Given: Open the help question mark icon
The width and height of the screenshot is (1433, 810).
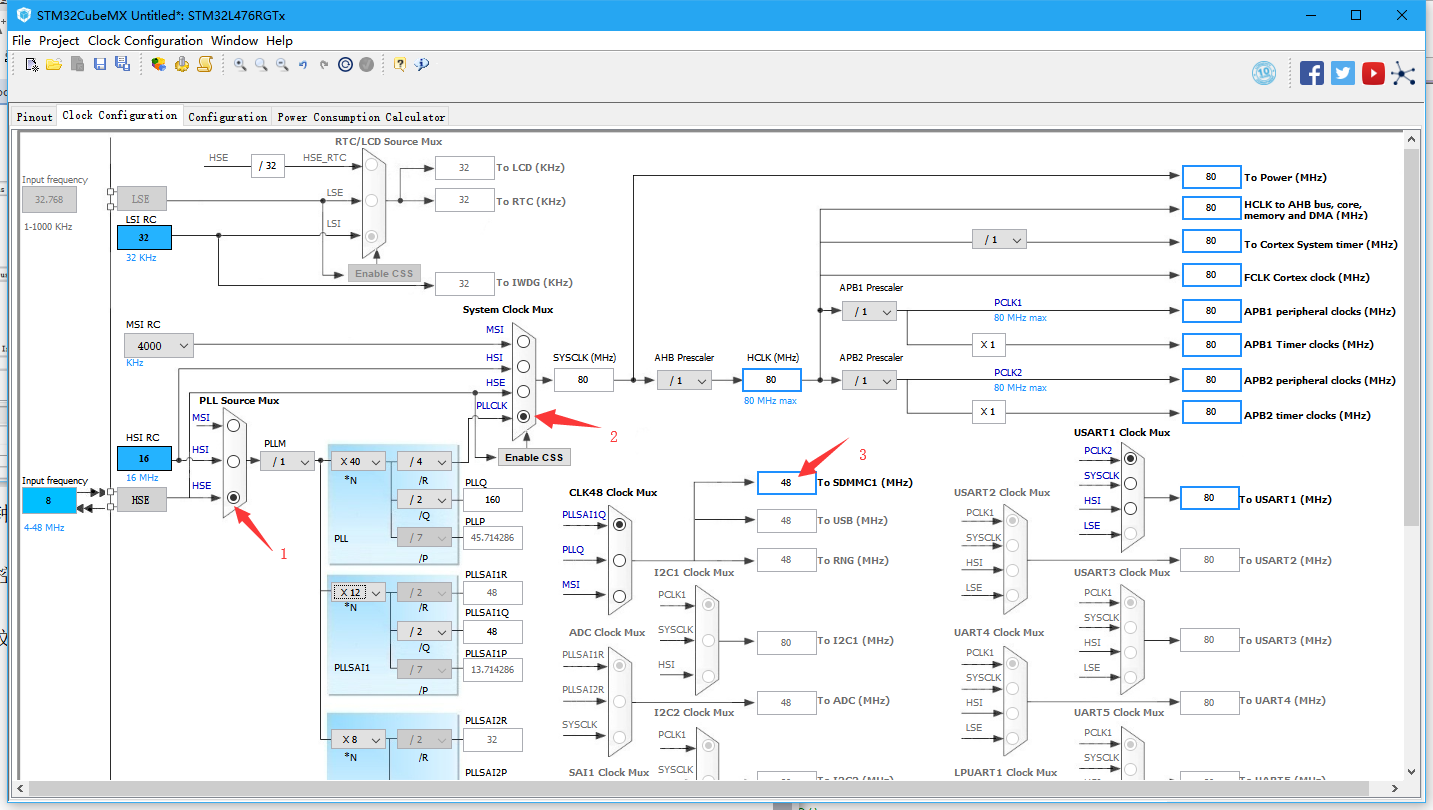Looking at the screenshot, I should click(398, 63).
